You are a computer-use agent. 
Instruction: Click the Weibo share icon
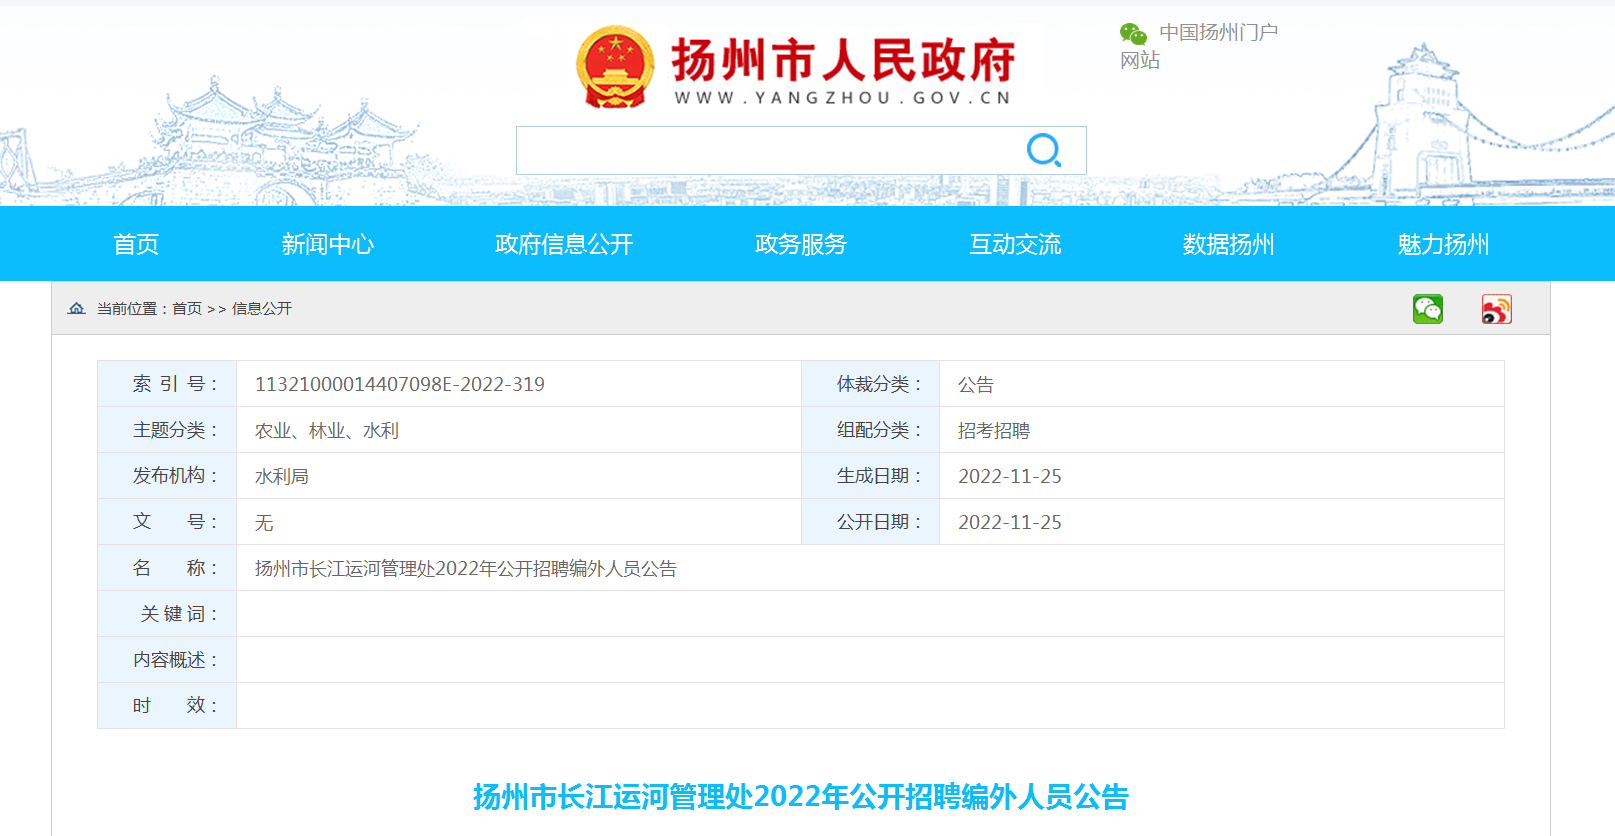[x=1496, y=309]
